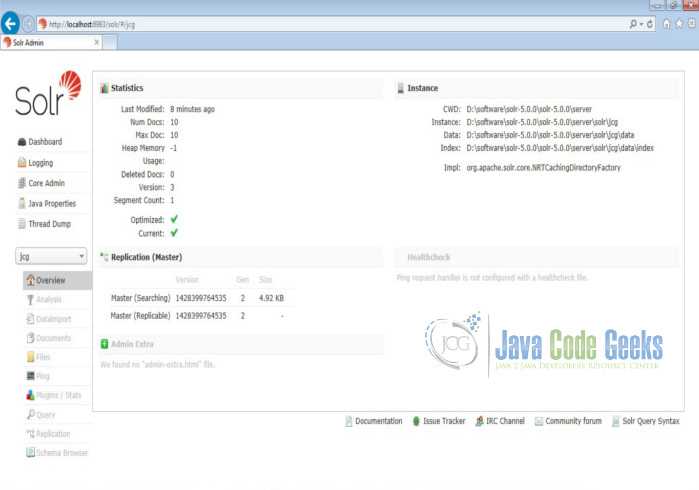
Task: Click the Master (Replicable) row label
Action: (140, 316)
